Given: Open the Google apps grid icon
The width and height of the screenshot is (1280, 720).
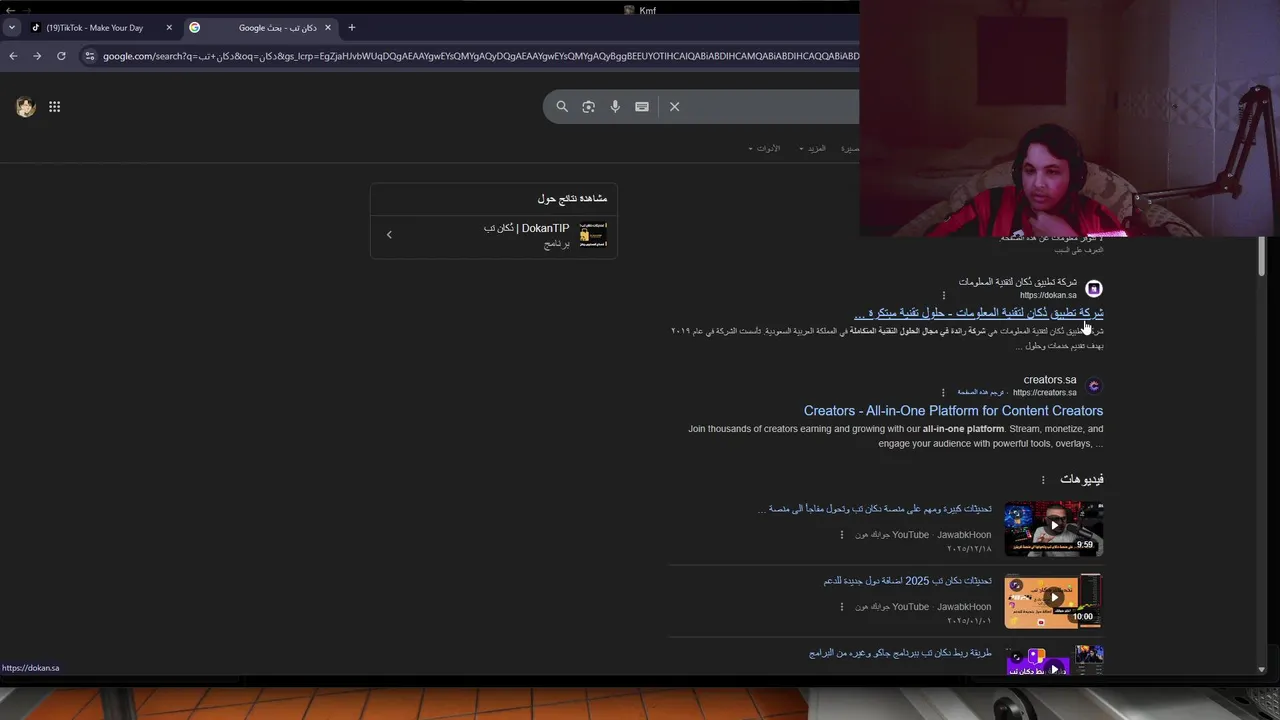Looking at the screenshot, I should point(55,107).
